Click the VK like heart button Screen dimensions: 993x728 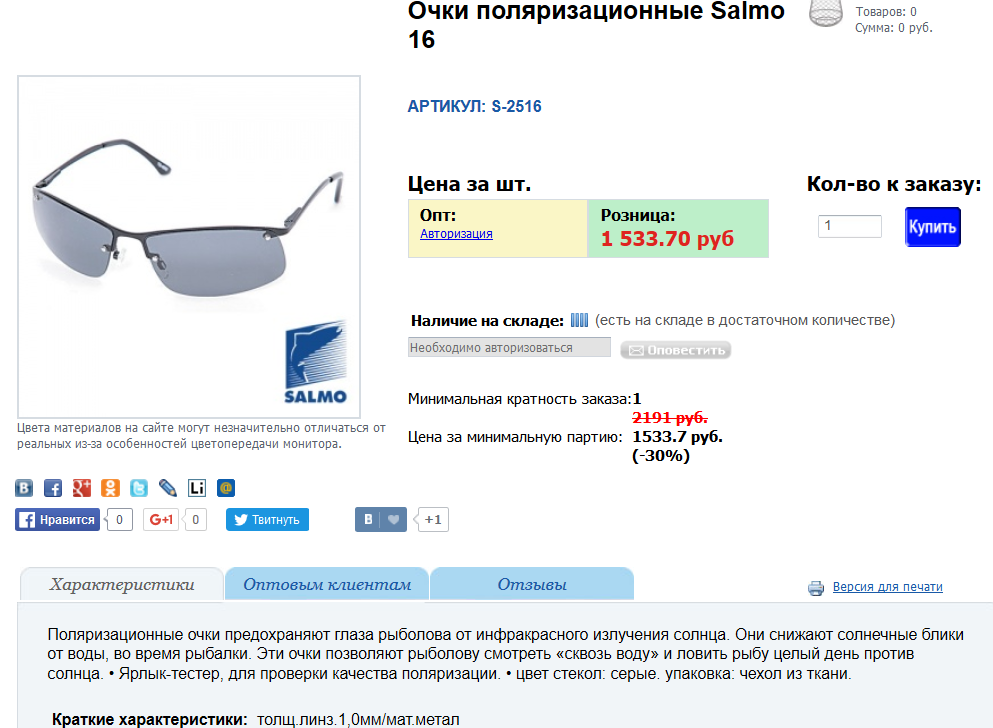(381, 520)
